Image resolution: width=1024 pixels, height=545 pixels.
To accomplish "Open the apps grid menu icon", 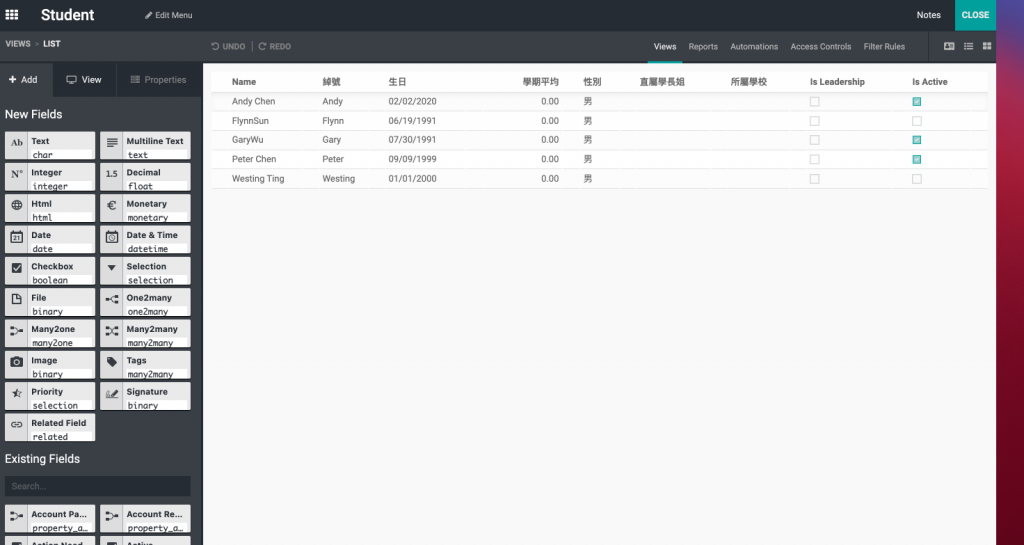I will [12, 14].
